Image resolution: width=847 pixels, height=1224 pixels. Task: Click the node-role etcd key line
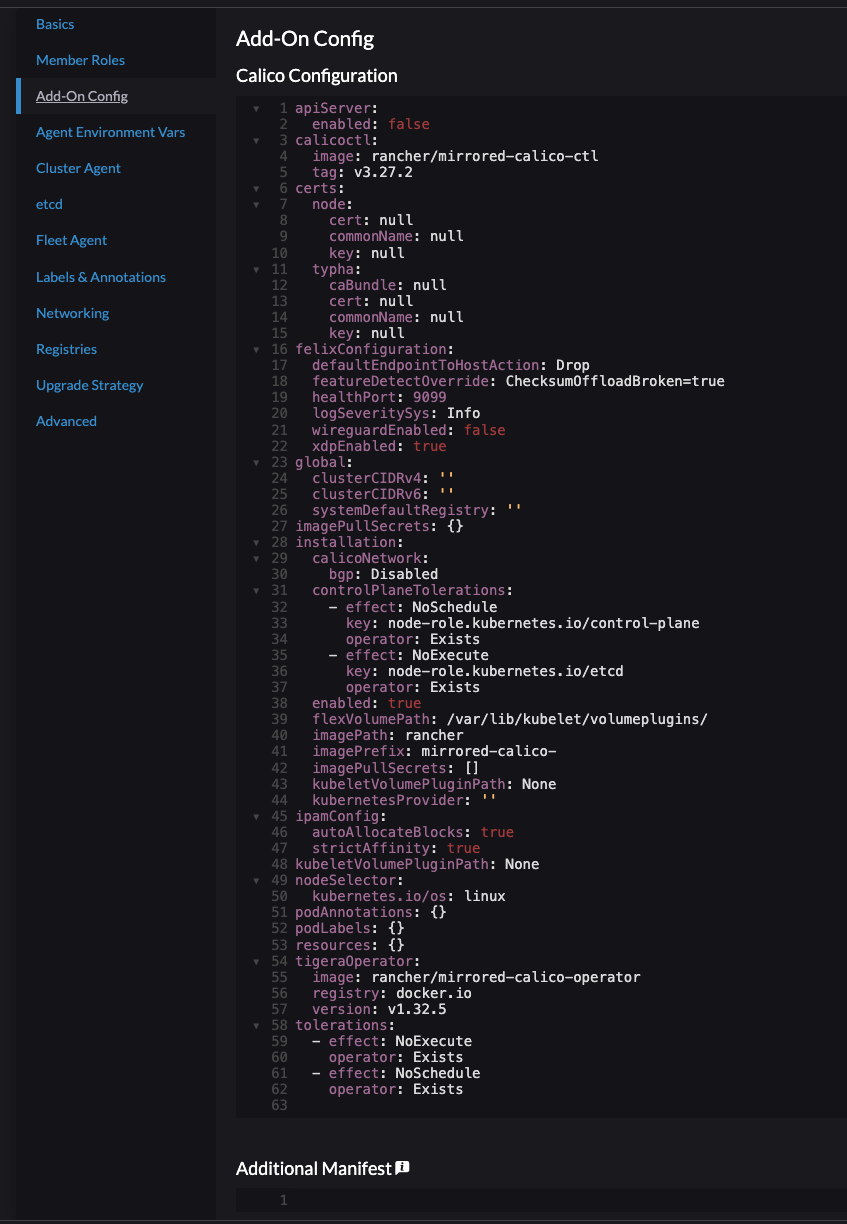[x=484, y=671]
